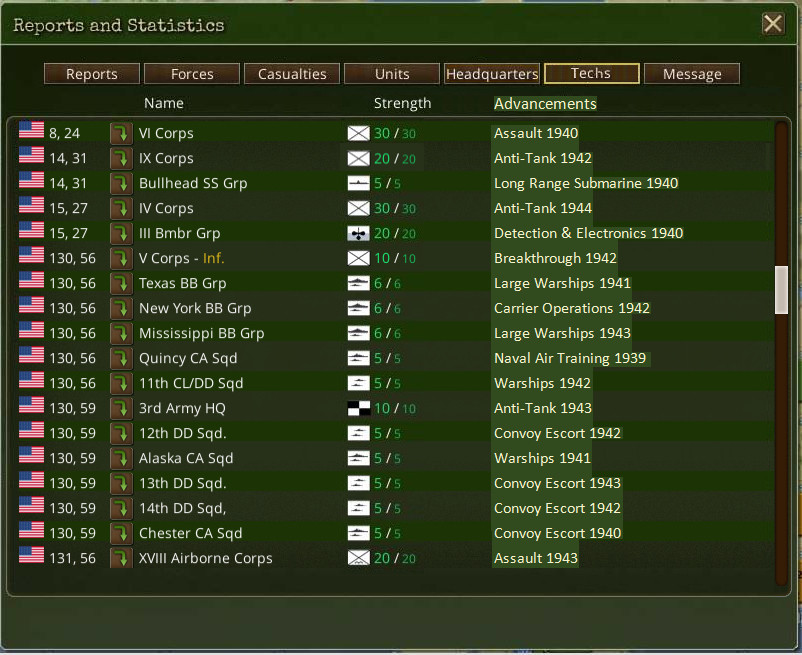Click the bomber unit symbol for III Bmbr Grp

tap(359, 234)
